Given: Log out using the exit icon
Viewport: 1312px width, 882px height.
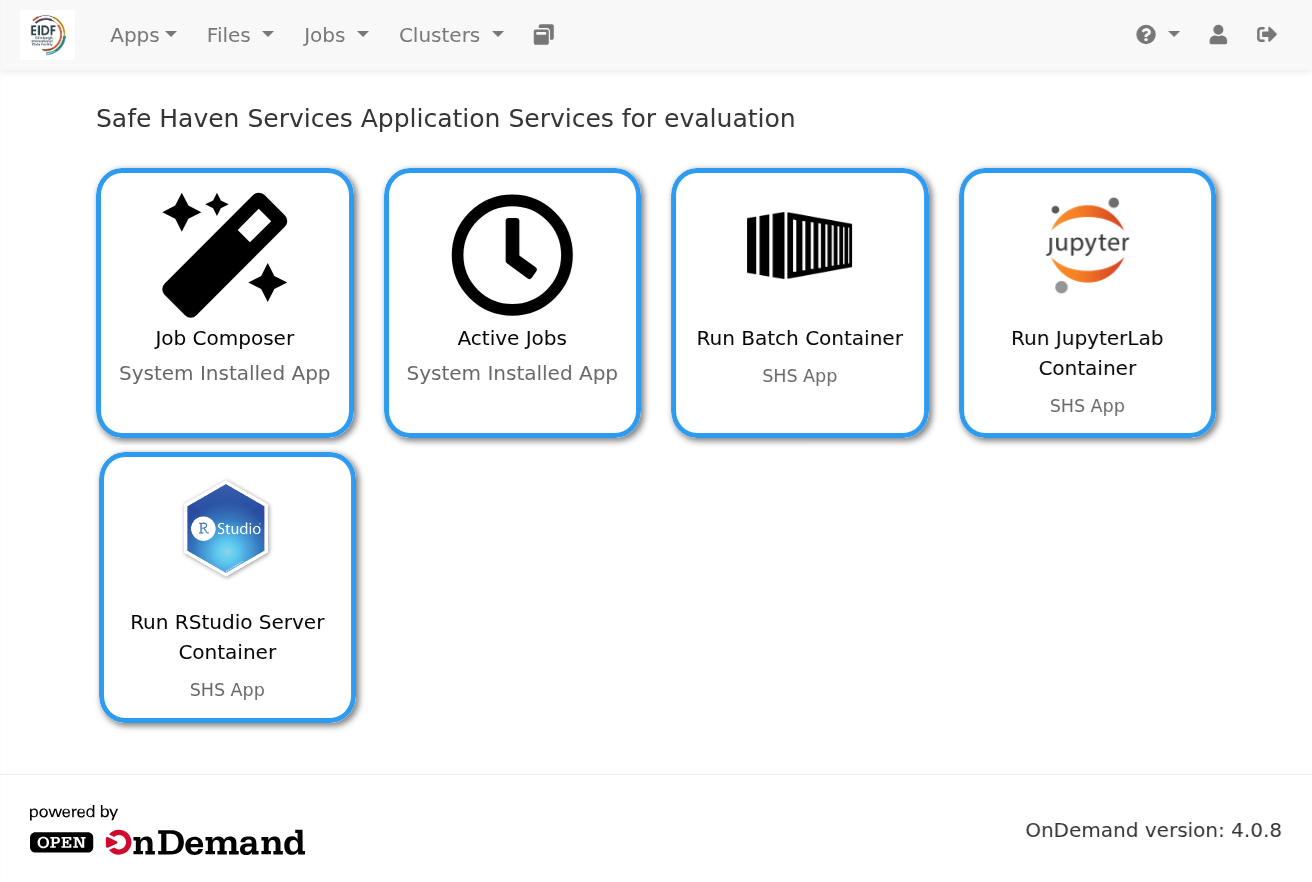Looking at the screenshot, I should click(1266, 34).
